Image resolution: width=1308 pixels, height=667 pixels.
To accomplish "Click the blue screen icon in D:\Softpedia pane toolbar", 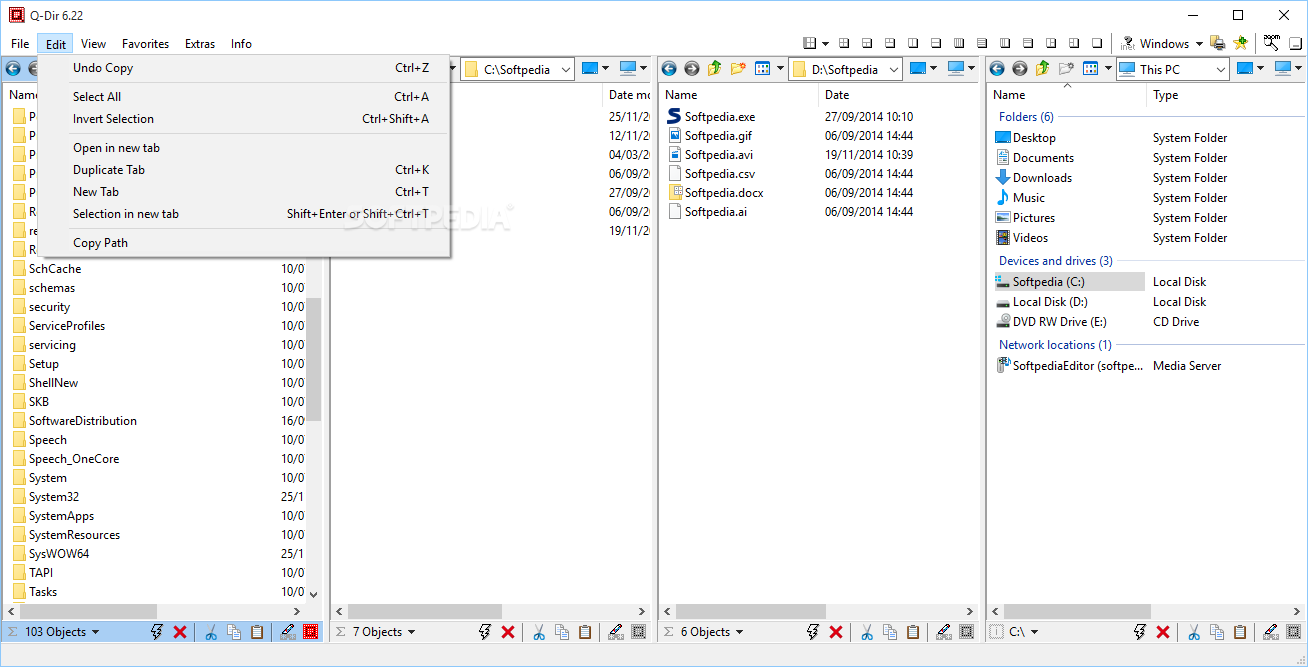I will point(917,68).
